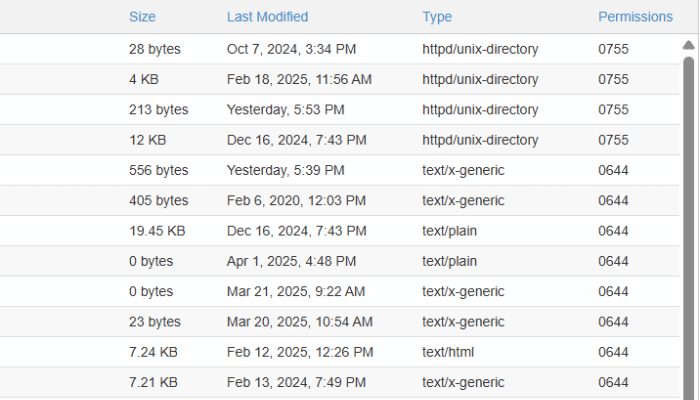Select the 213 bytes directory row

click(x=158, y=109)
